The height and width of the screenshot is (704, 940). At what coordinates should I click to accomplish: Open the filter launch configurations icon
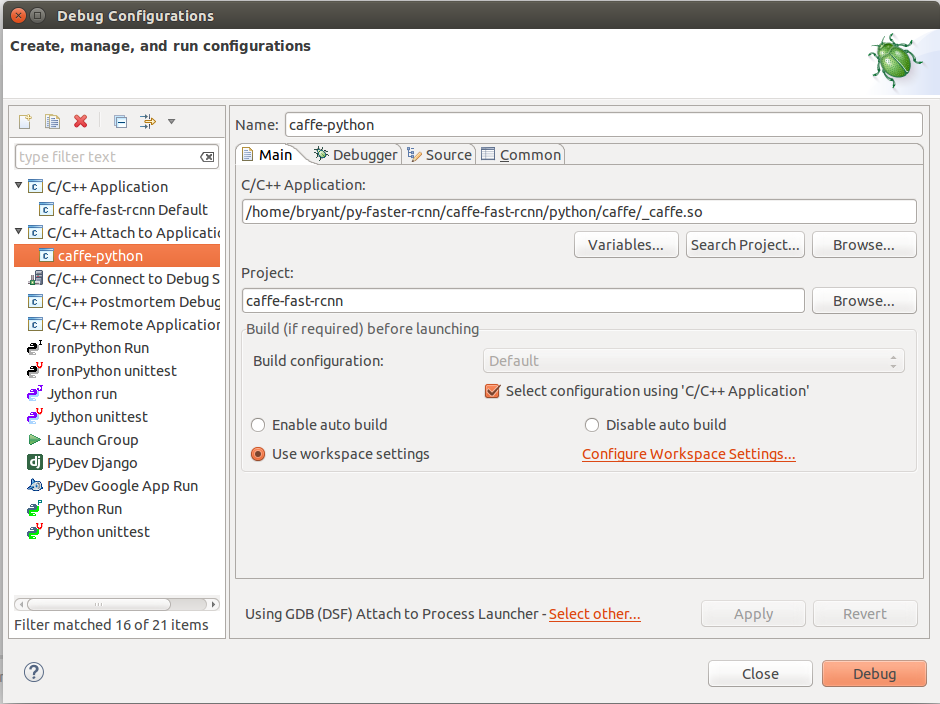pos(146,121)
